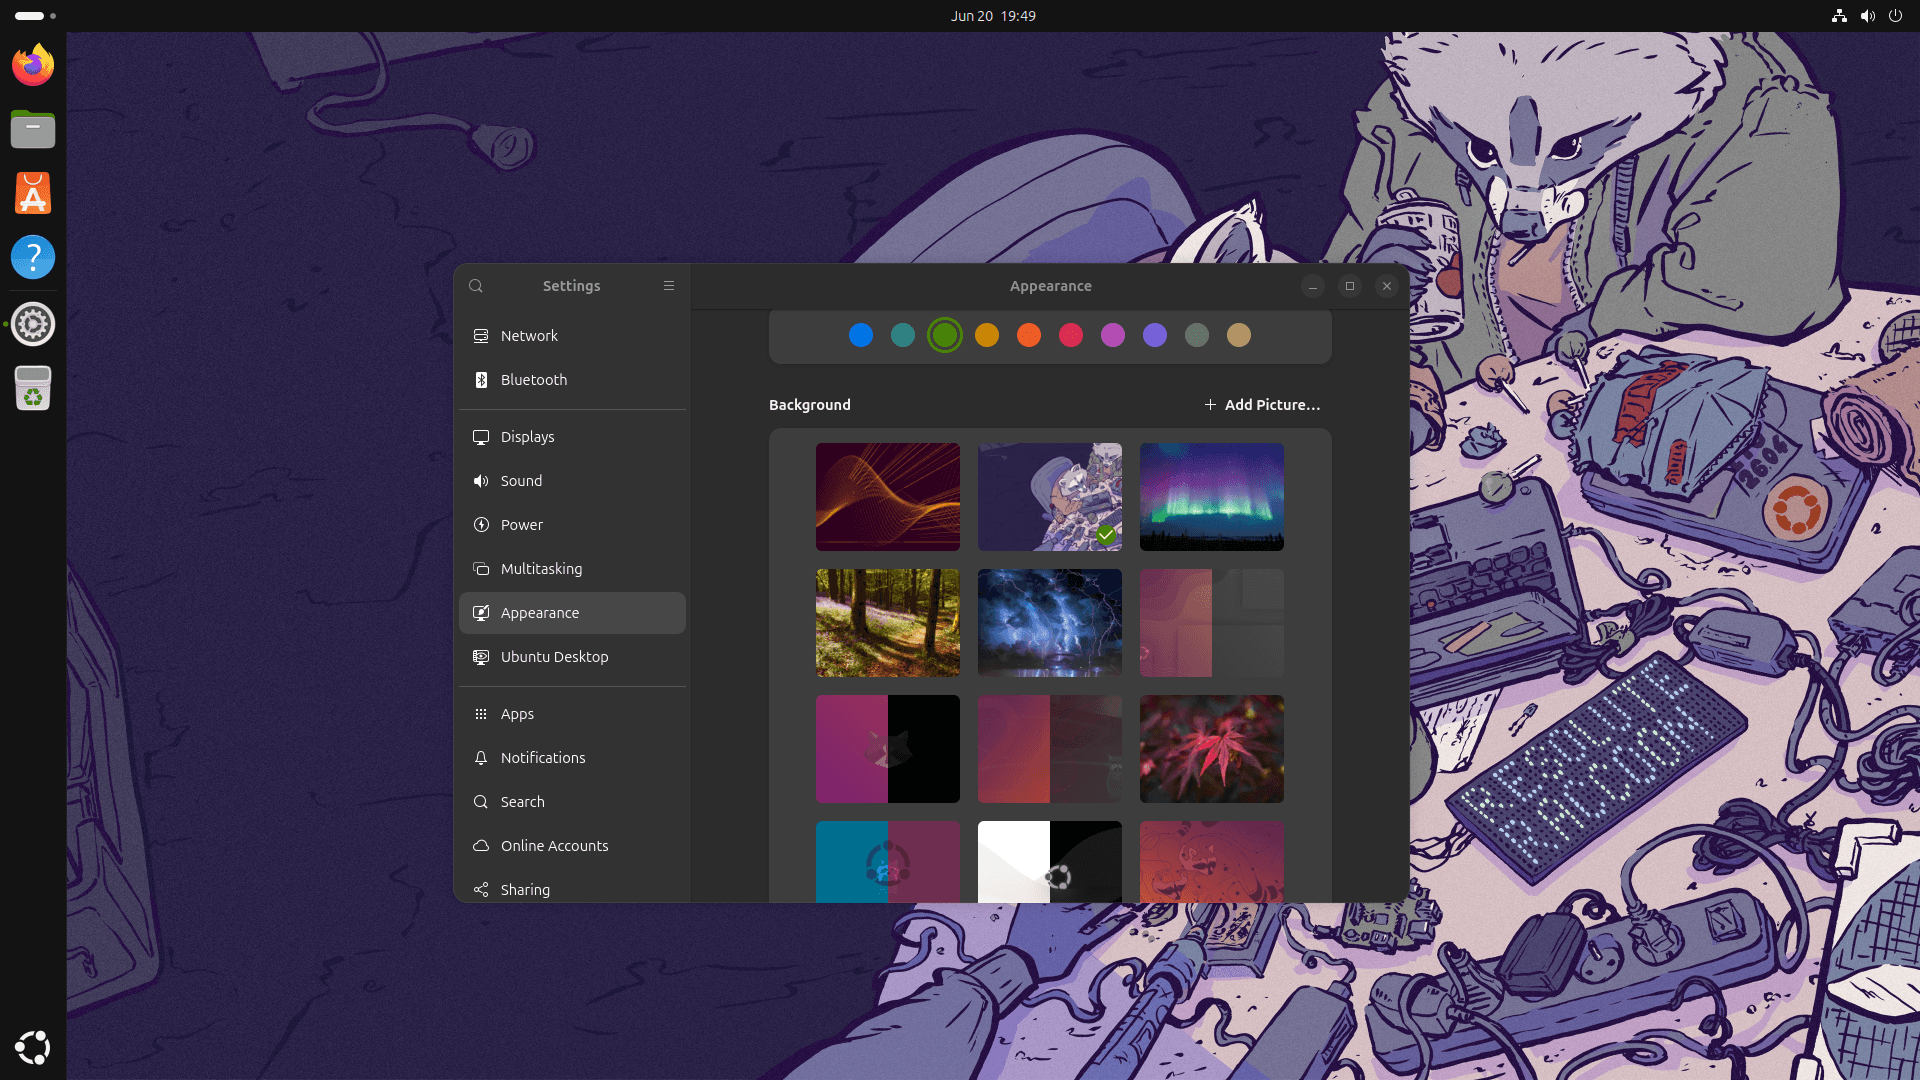The image size is (1920, 1080).
Task: Open the App Center dock icon
Action: [33, 193]
